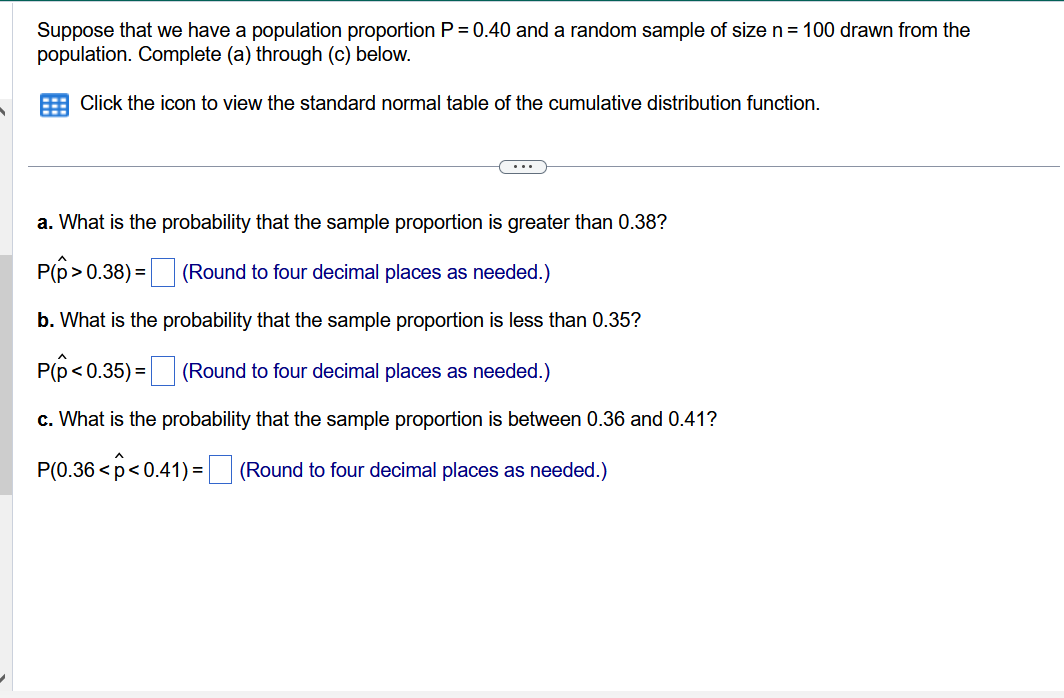
Task: Collapse the question area using the dots button
Action: coord(522,166)
